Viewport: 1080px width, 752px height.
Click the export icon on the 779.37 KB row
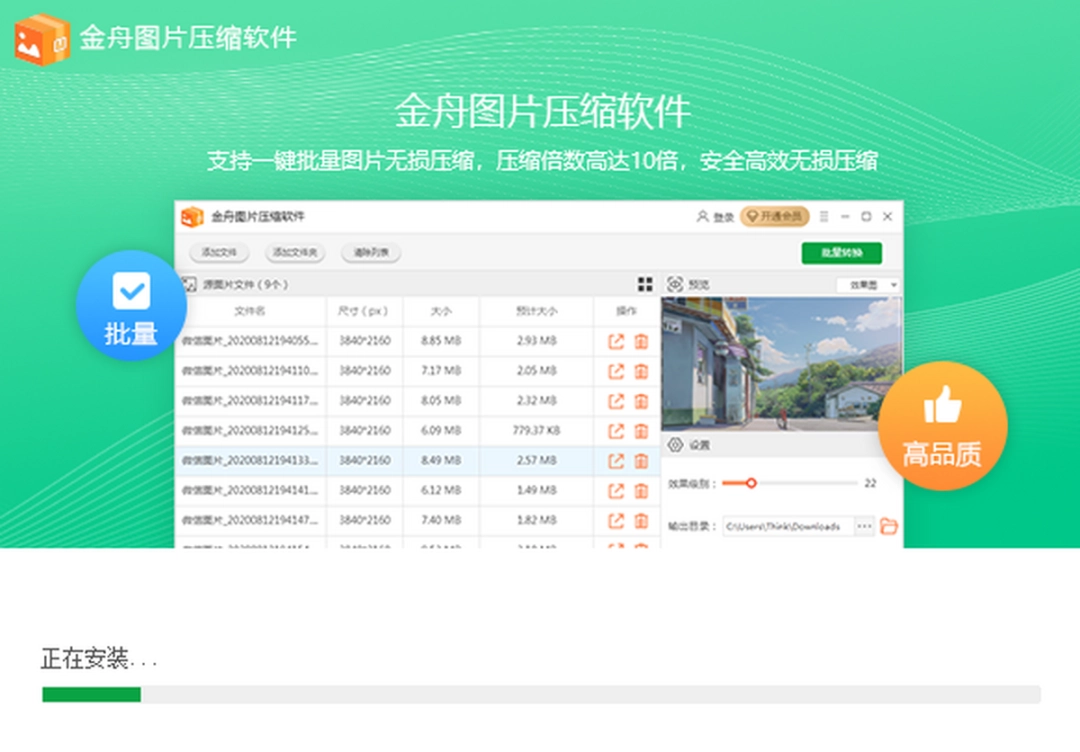(x=615, y=431)
